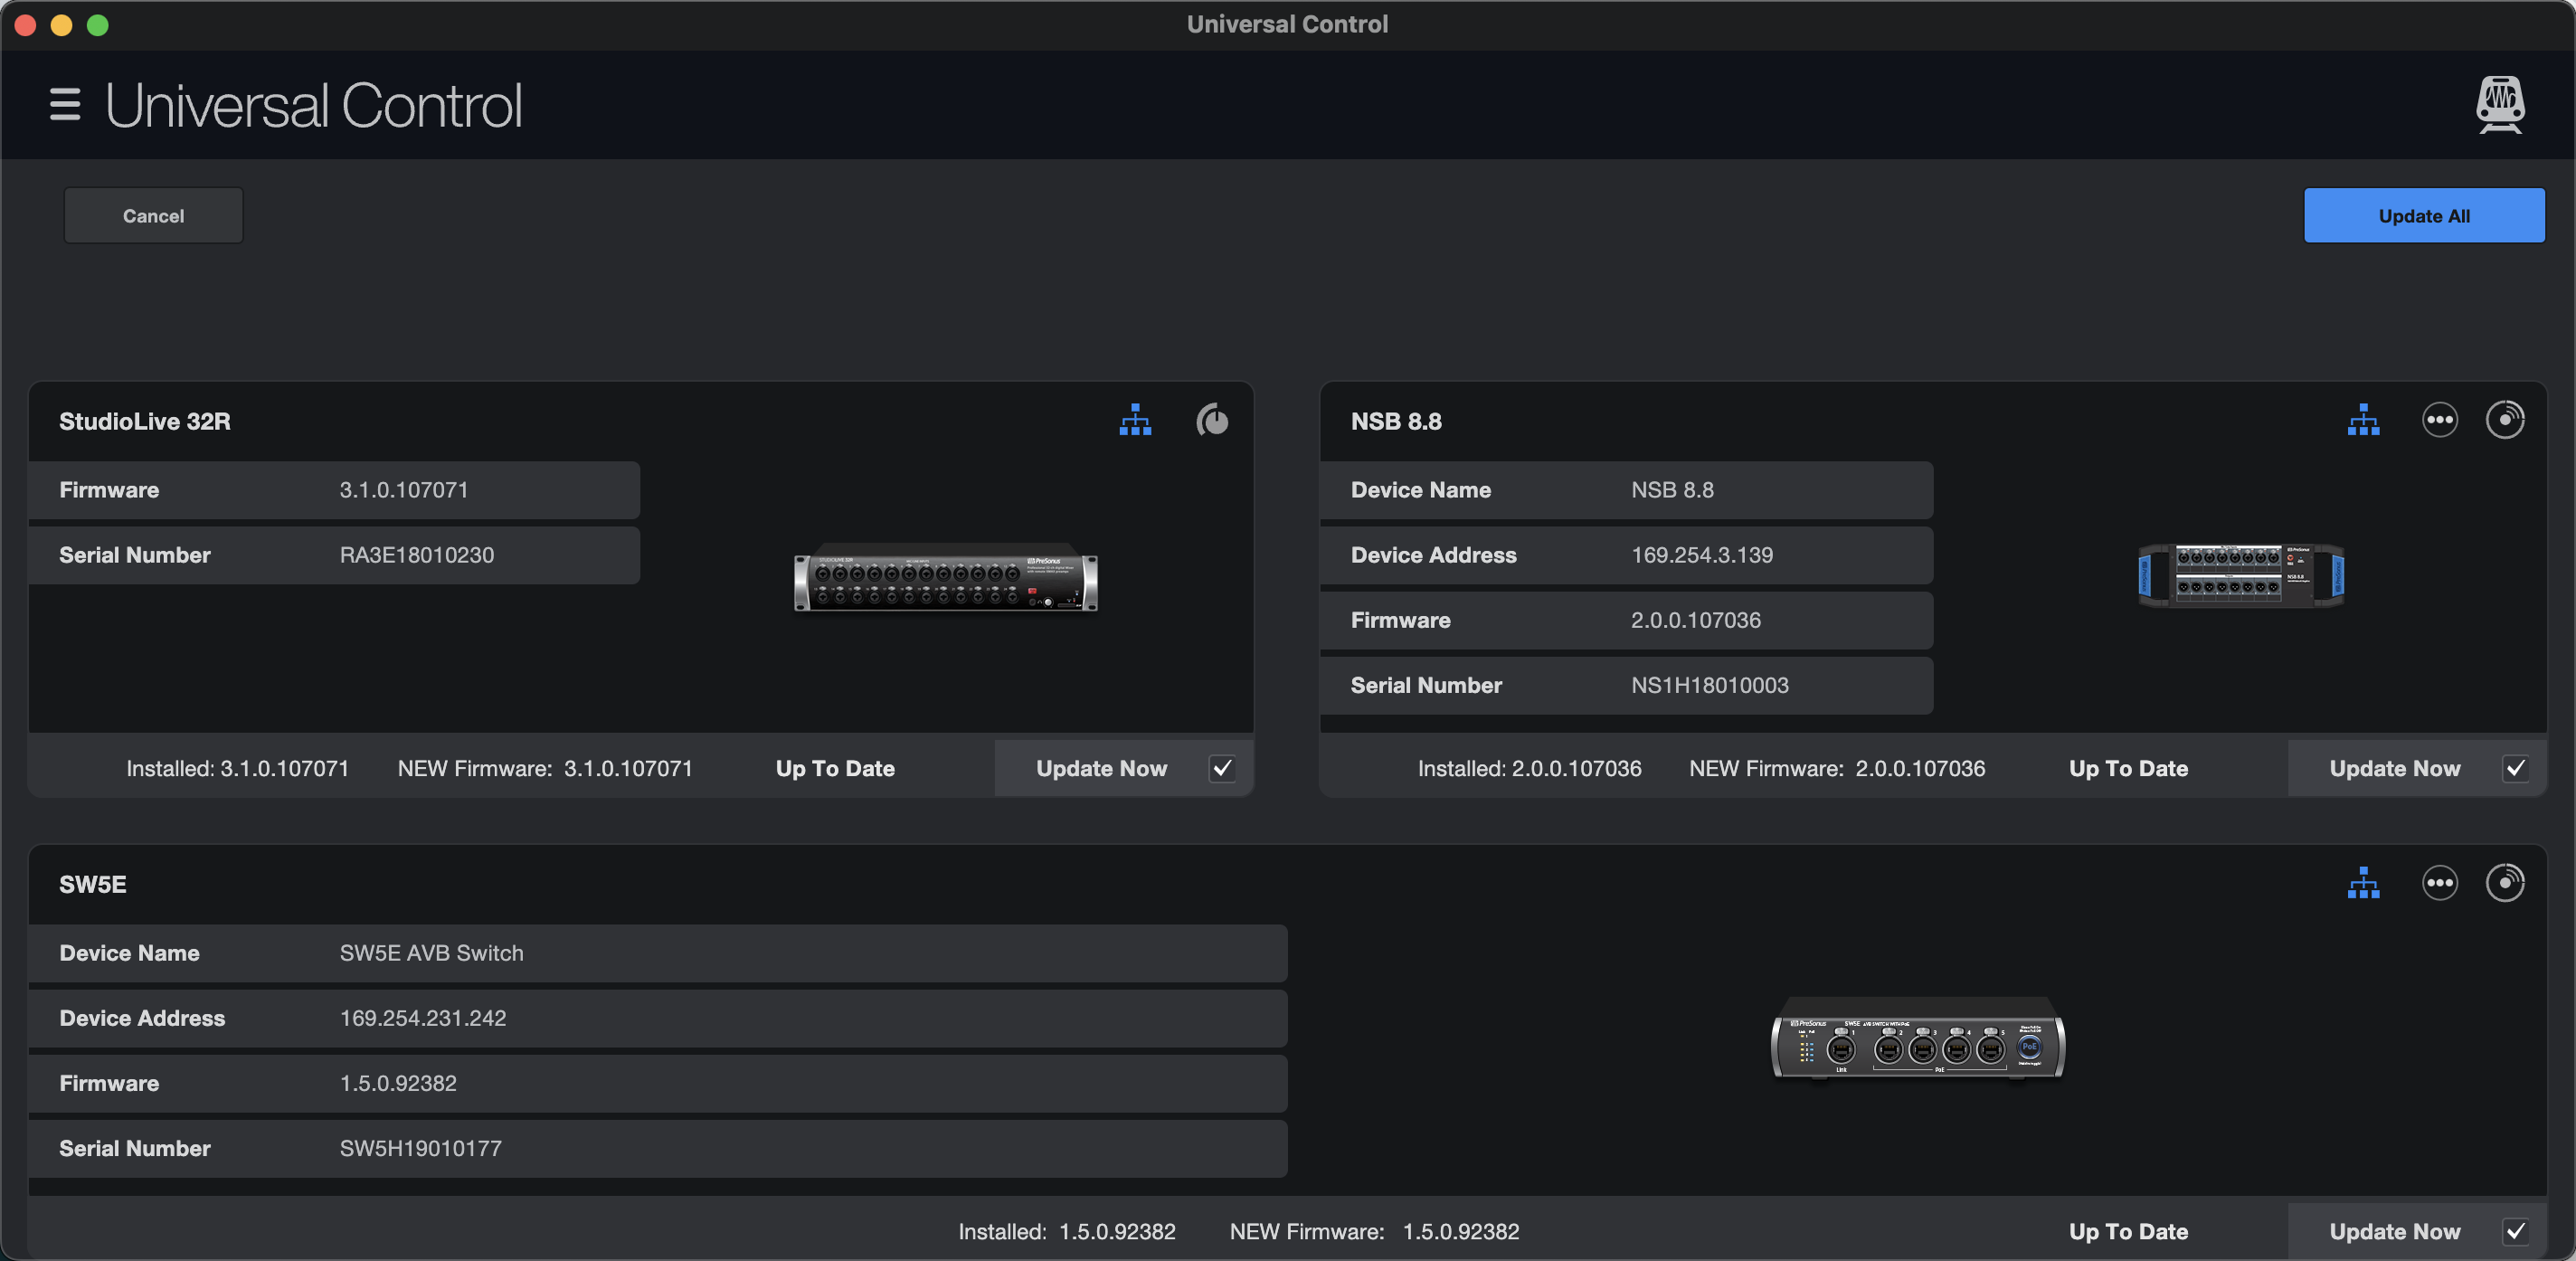
Task: Open network settings for SW5E
Action: pyautogui.click(x=2363, y=883)
